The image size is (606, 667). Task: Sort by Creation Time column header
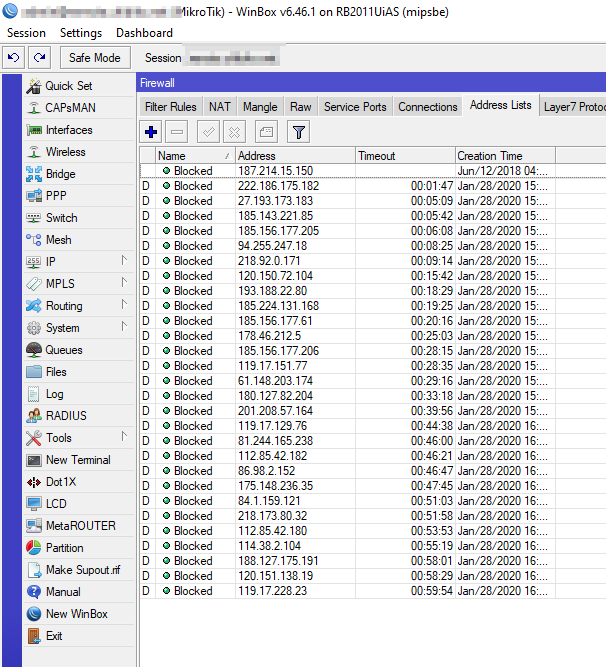[505, 156]
